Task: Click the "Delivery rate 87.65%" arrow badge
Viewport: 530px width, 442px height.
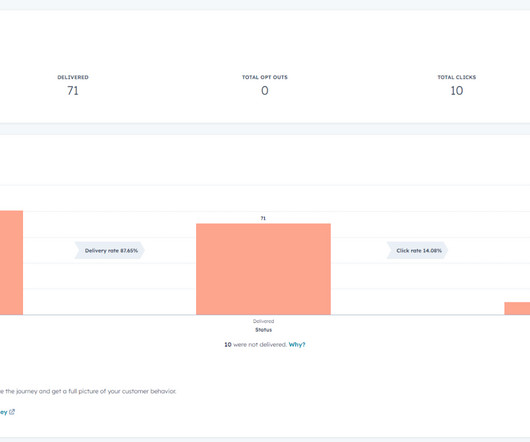Action: (110, 250)
